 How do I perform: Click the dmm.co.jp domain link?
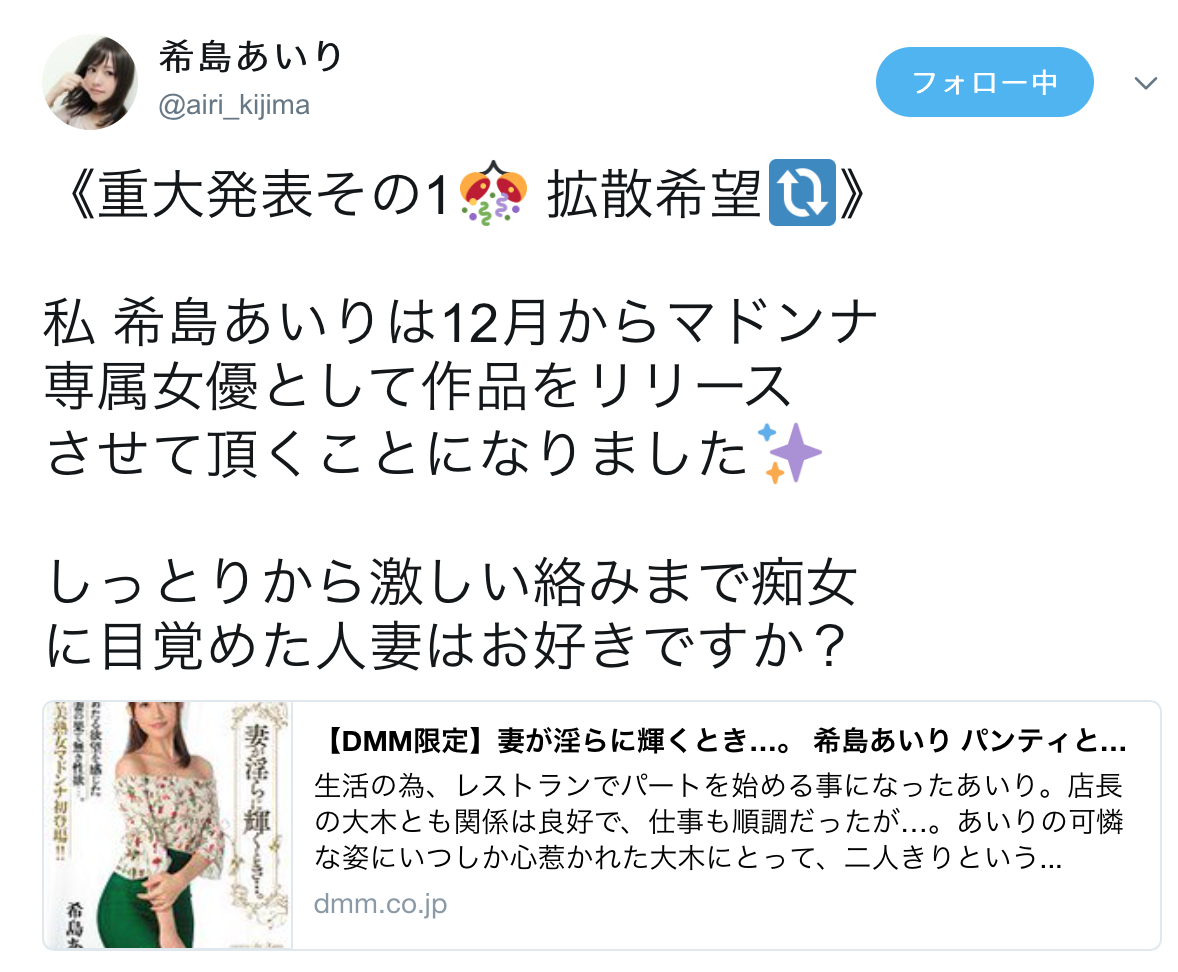(x=380, y=904)
